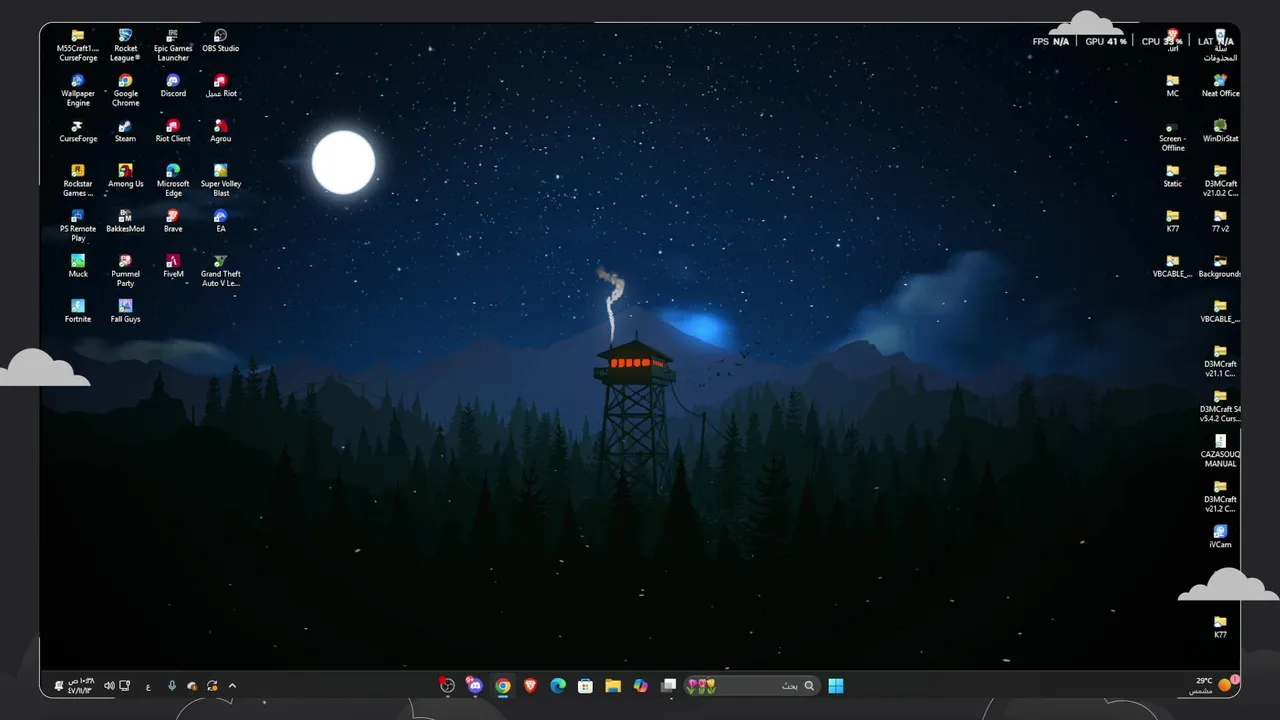Open the D3MCraft v21.0.2 folder
1280x720 pixels.
pos(1220,181)
